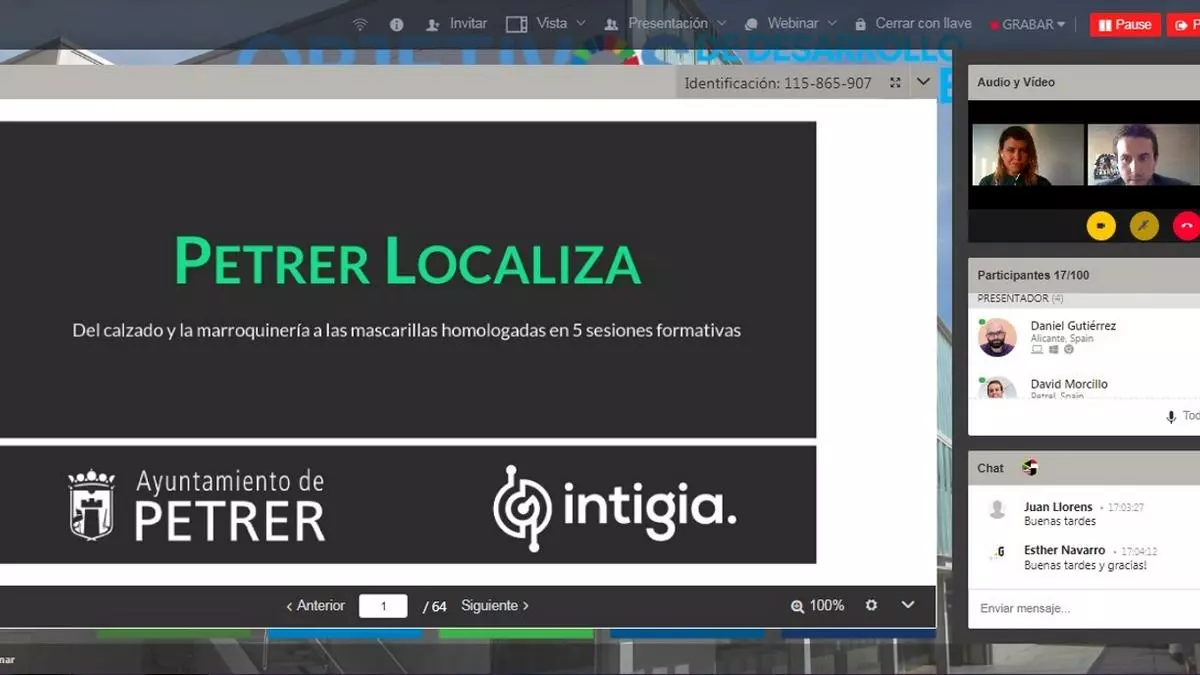1200x675 pixels.
Task: Click the microphone icon below participants list
Action: coord(1171,416)
